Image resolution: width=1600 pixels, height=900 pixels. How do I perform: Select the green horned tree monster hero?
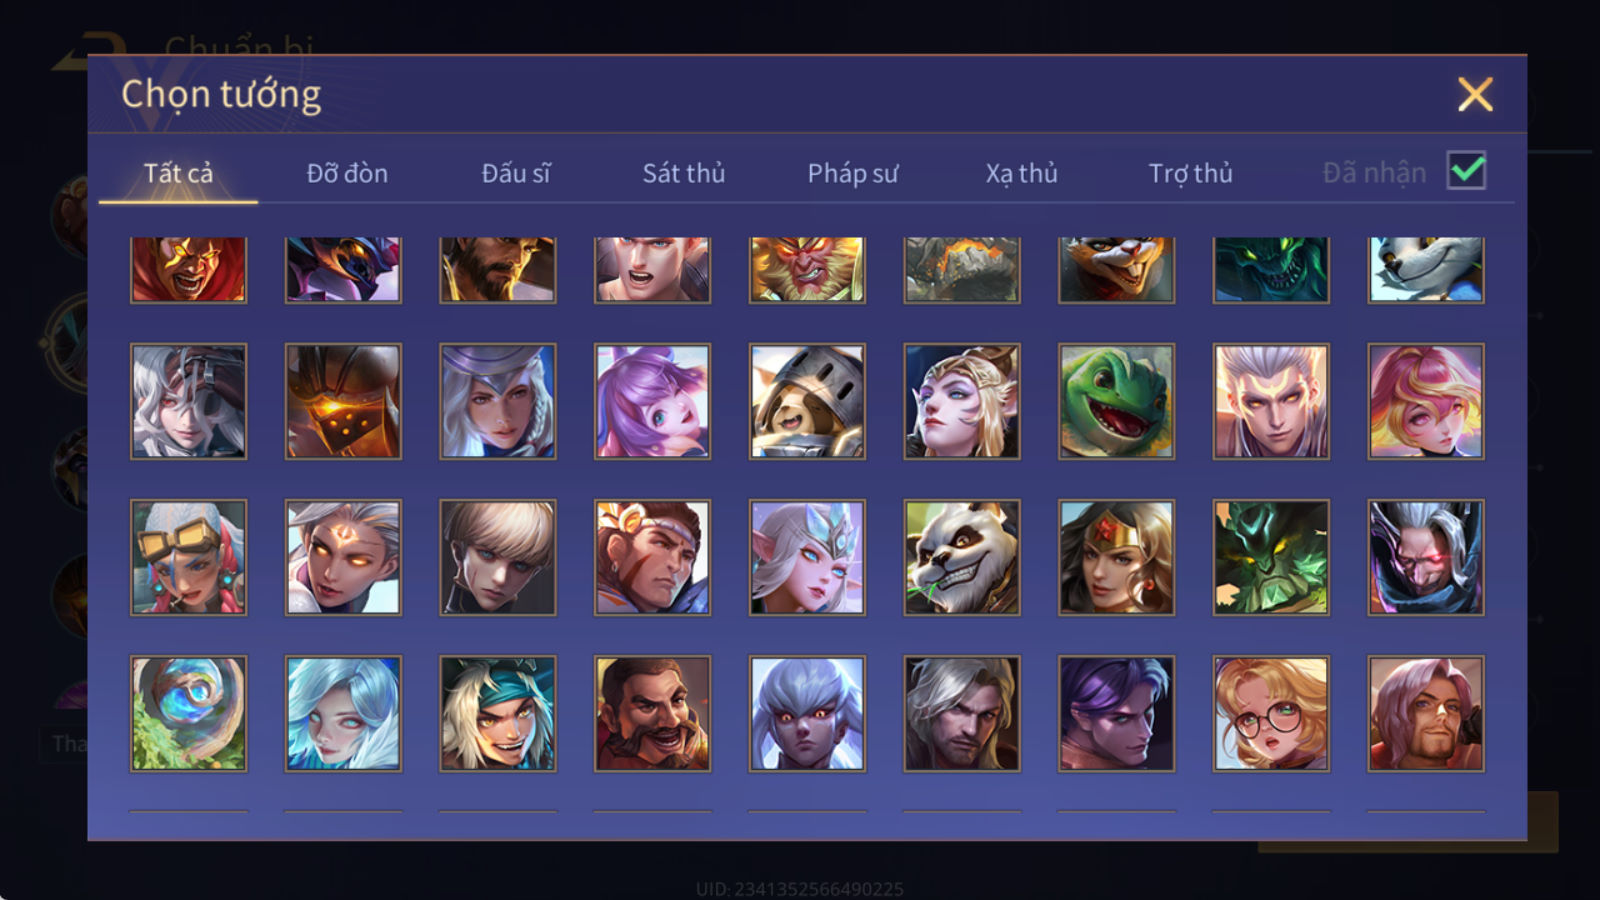pos(1271,558)
